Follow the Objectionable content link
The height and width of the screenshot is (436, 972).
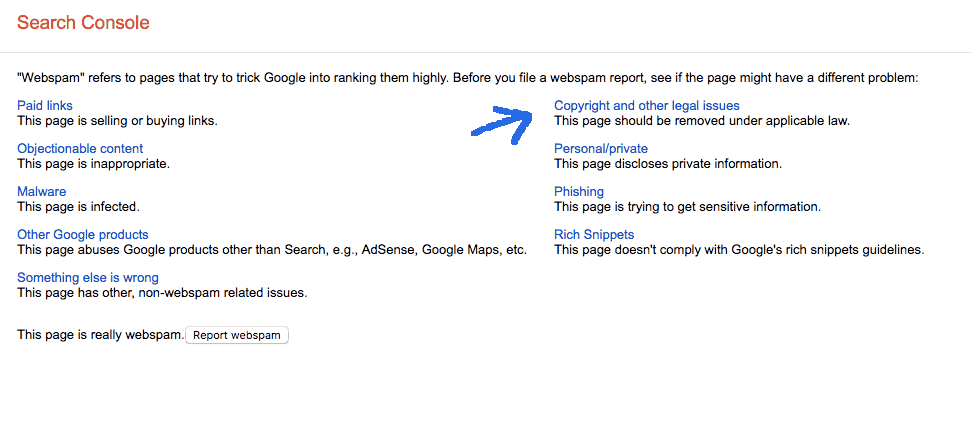(x=80, y=149)
